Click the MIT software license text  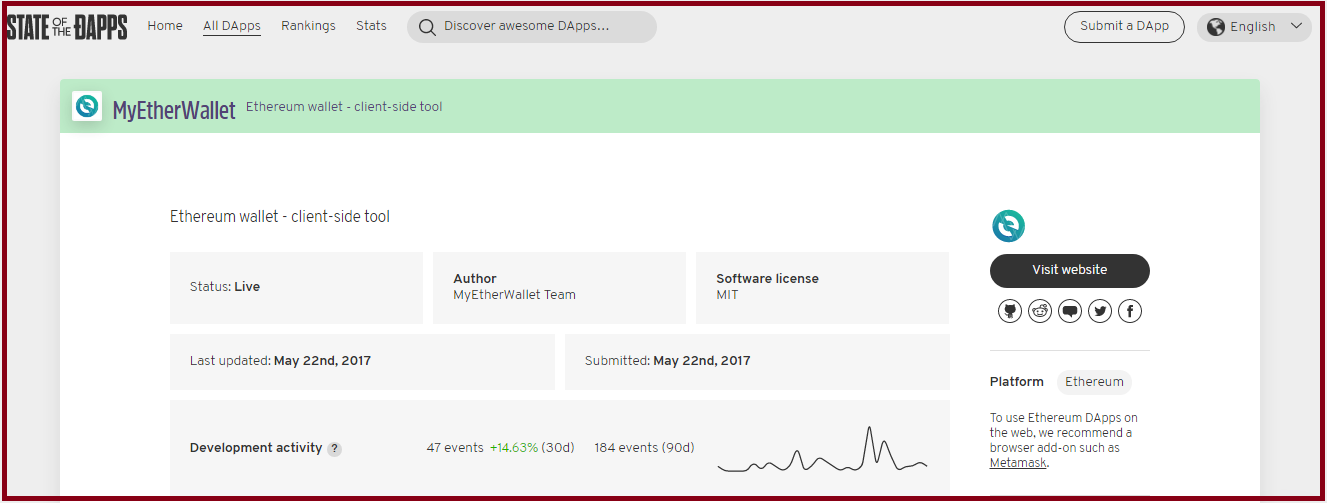727,295
